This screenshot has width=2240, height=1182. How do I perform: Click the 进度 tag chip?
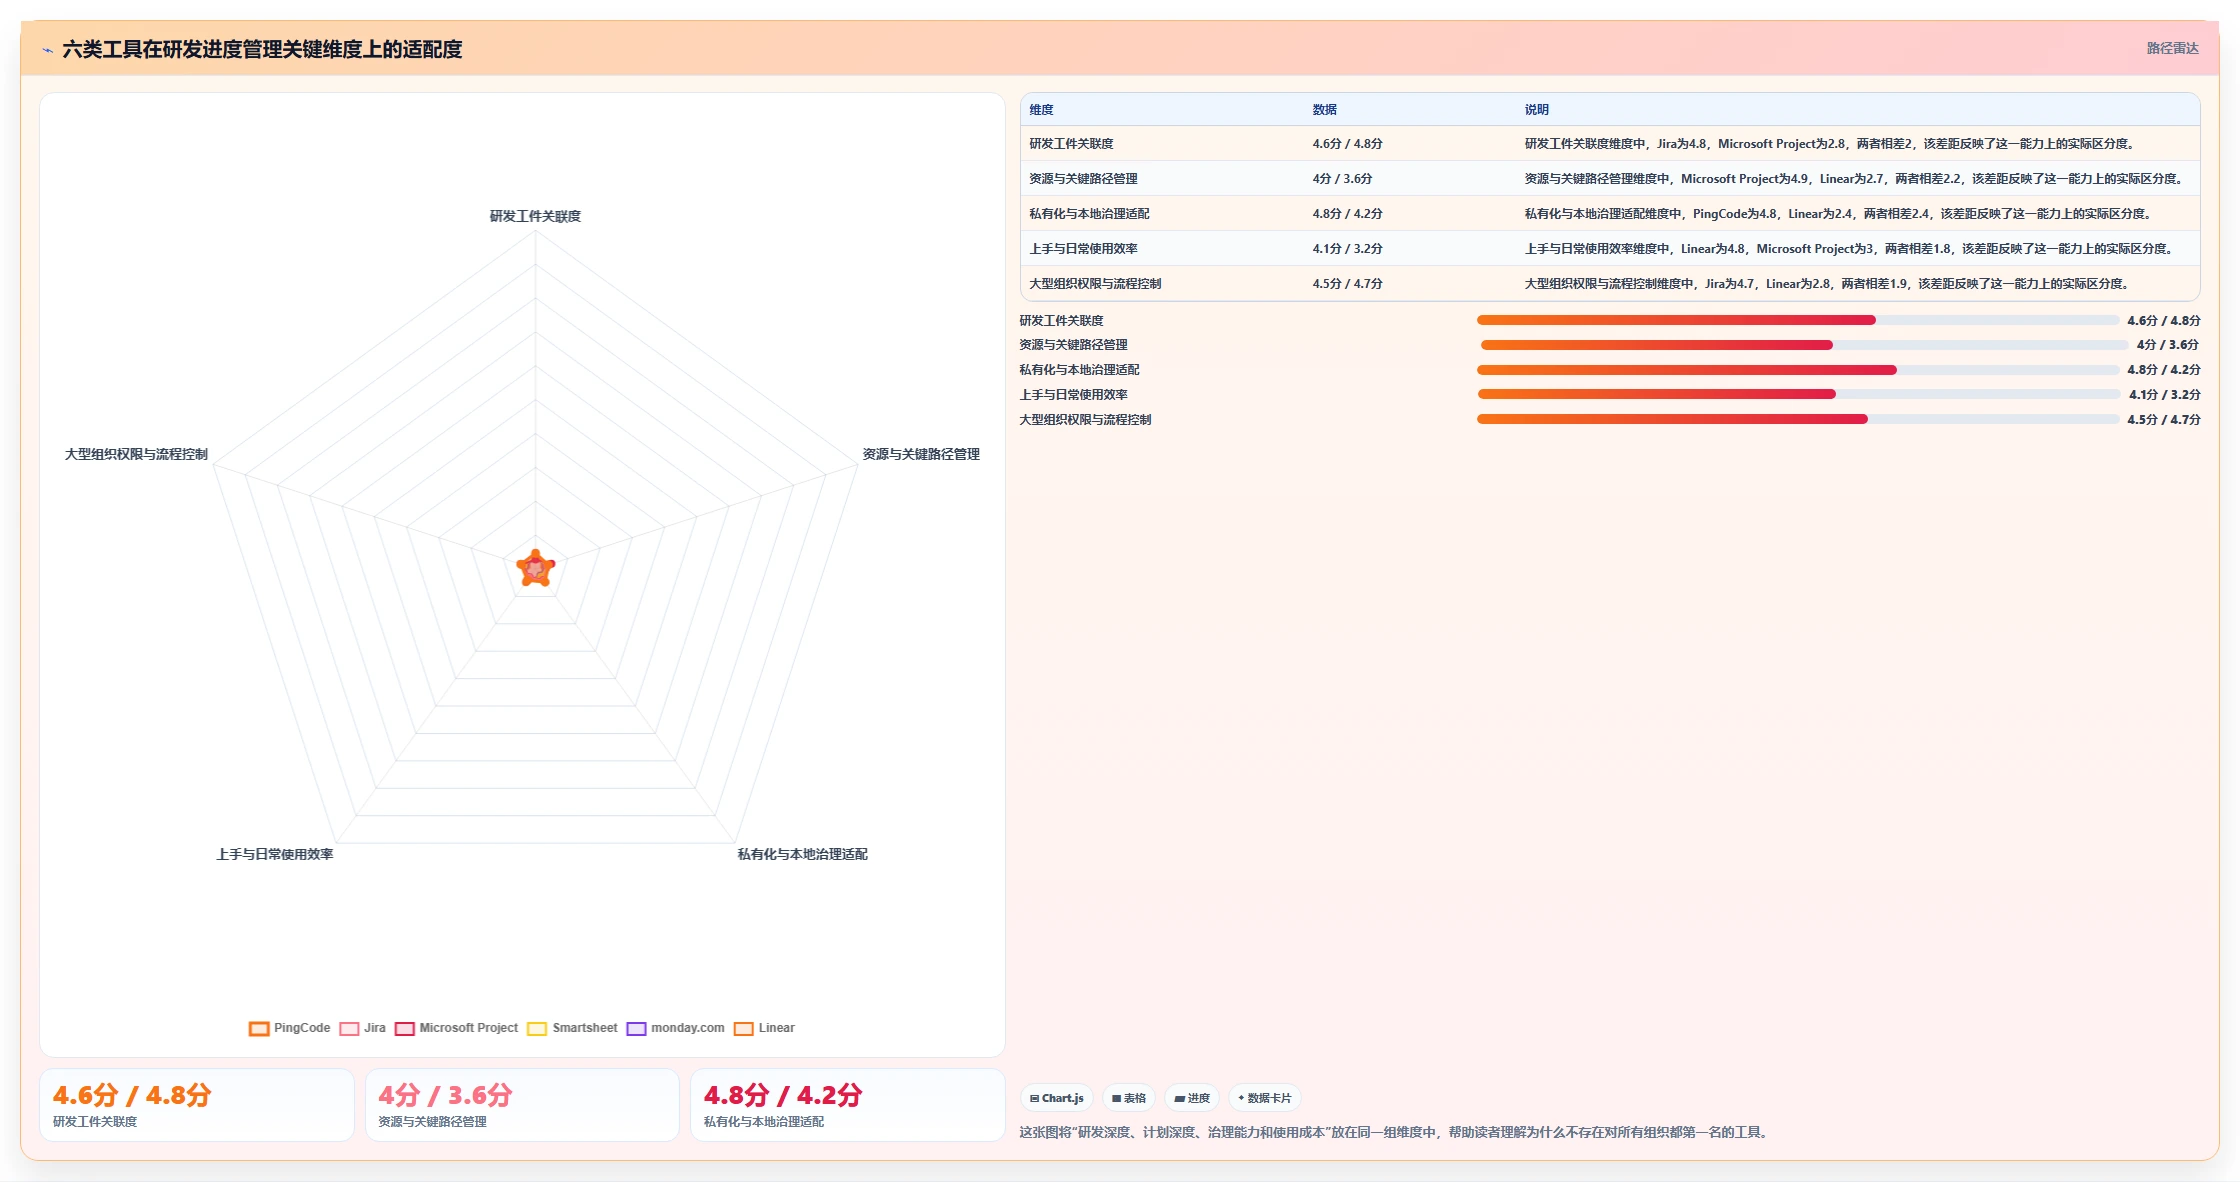[x=1192, y=1098]
